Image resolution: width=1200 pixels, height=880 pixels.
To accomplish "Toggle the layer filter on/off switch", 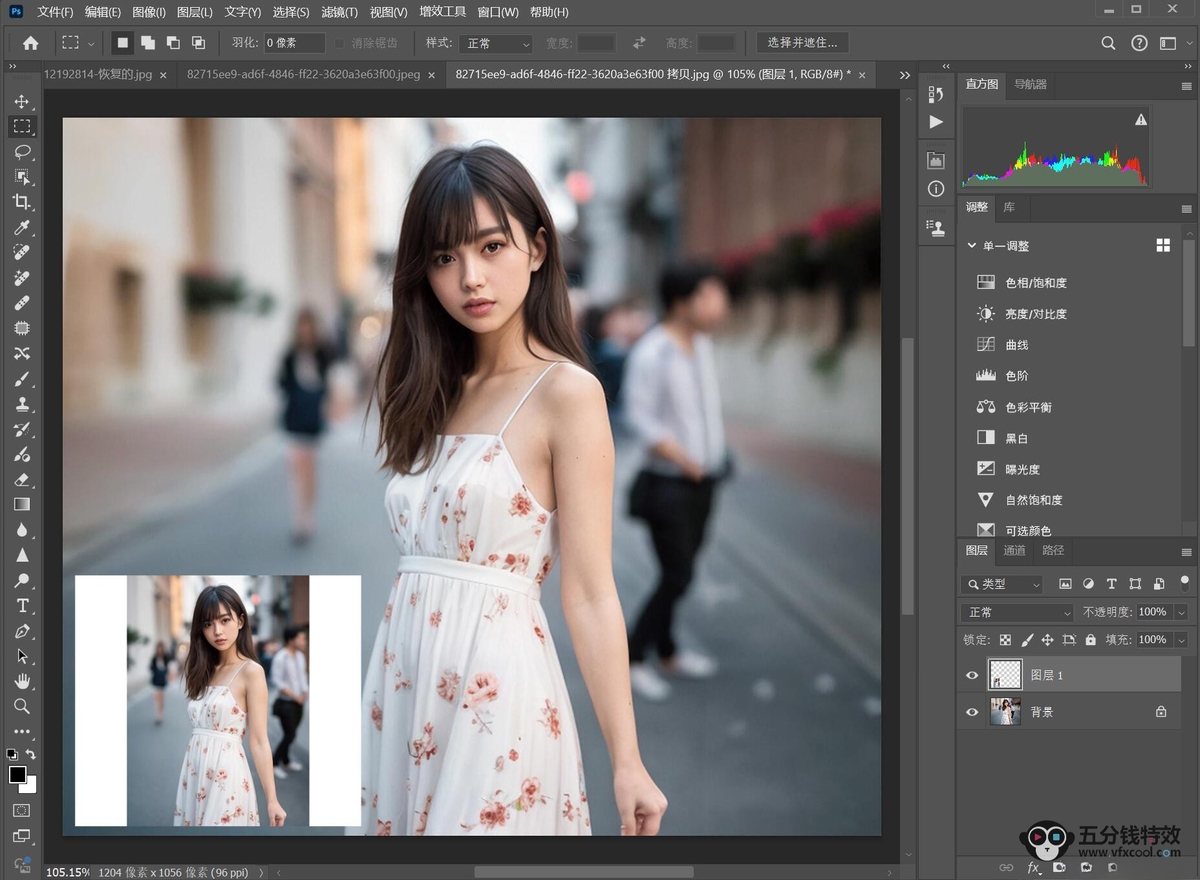I will (1185, 582).
